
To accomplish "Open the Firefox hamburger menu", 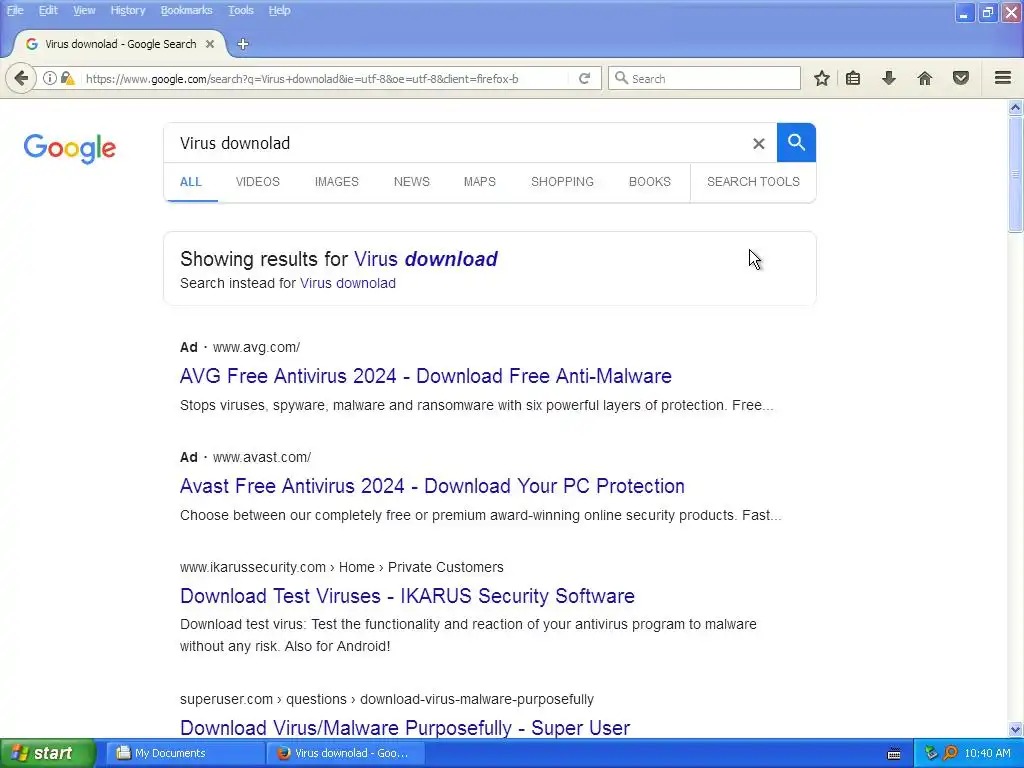I will 1002,78.
